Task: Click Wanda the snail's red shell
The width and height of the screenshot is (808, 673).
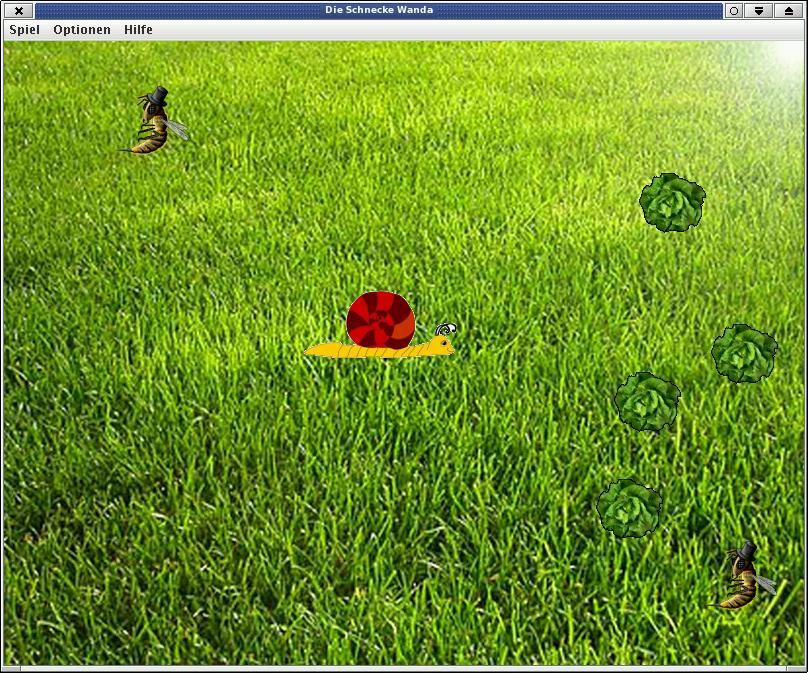Action: pos(380,319)
